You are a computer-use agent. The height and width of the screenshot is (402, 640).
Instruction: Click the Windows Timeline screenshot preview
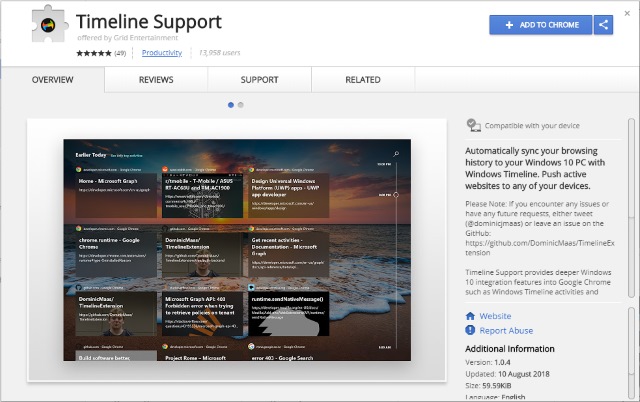[235, 248]
